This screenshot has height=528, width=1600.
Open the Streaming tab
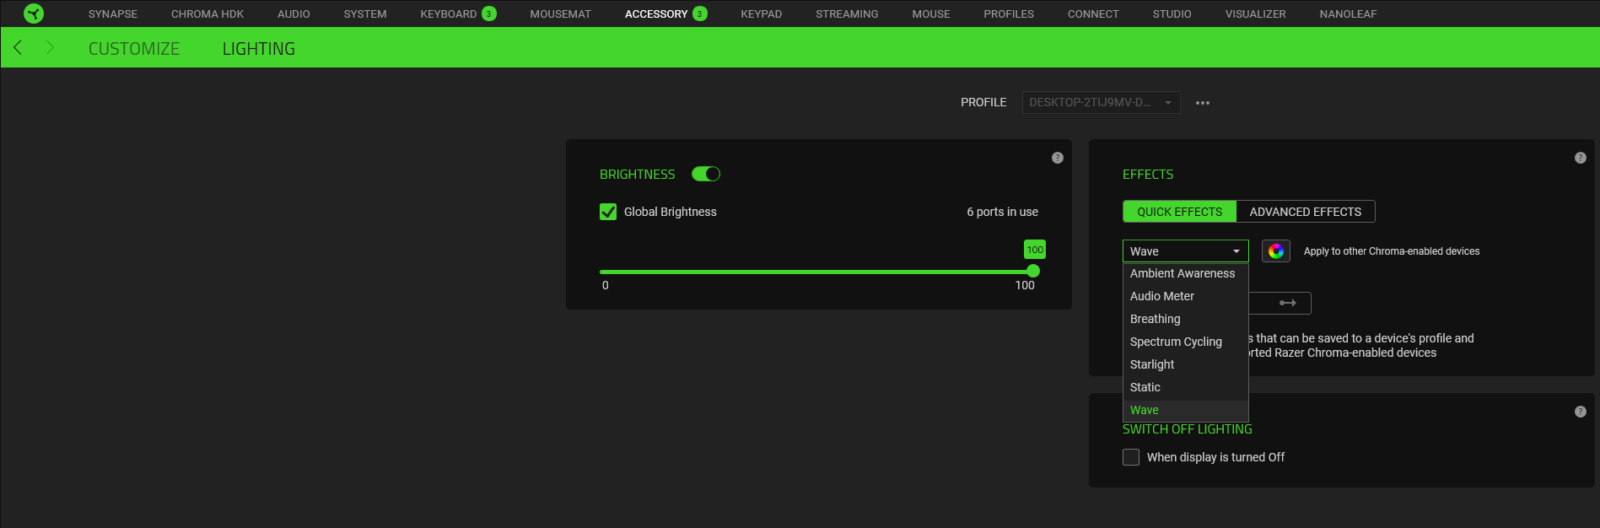tap(847, 14)
